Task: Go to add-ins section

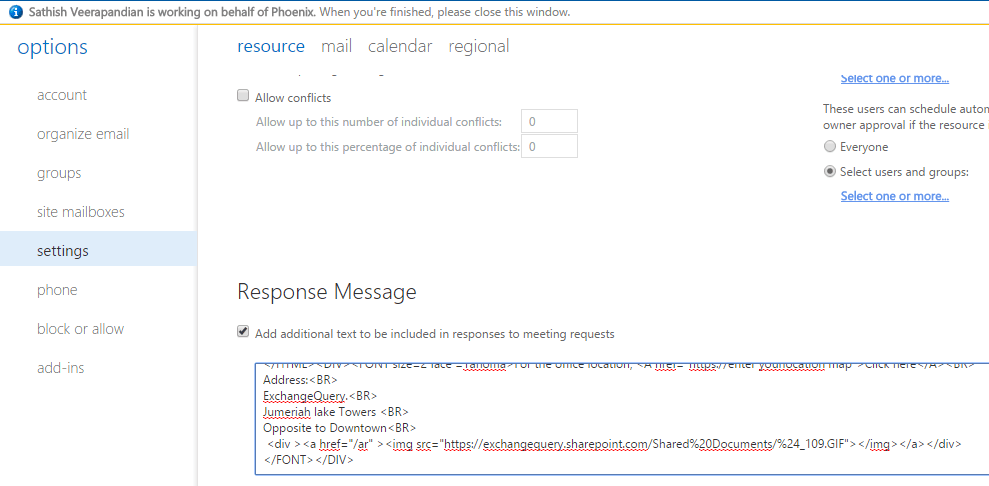Action: [x=60, y=368]
